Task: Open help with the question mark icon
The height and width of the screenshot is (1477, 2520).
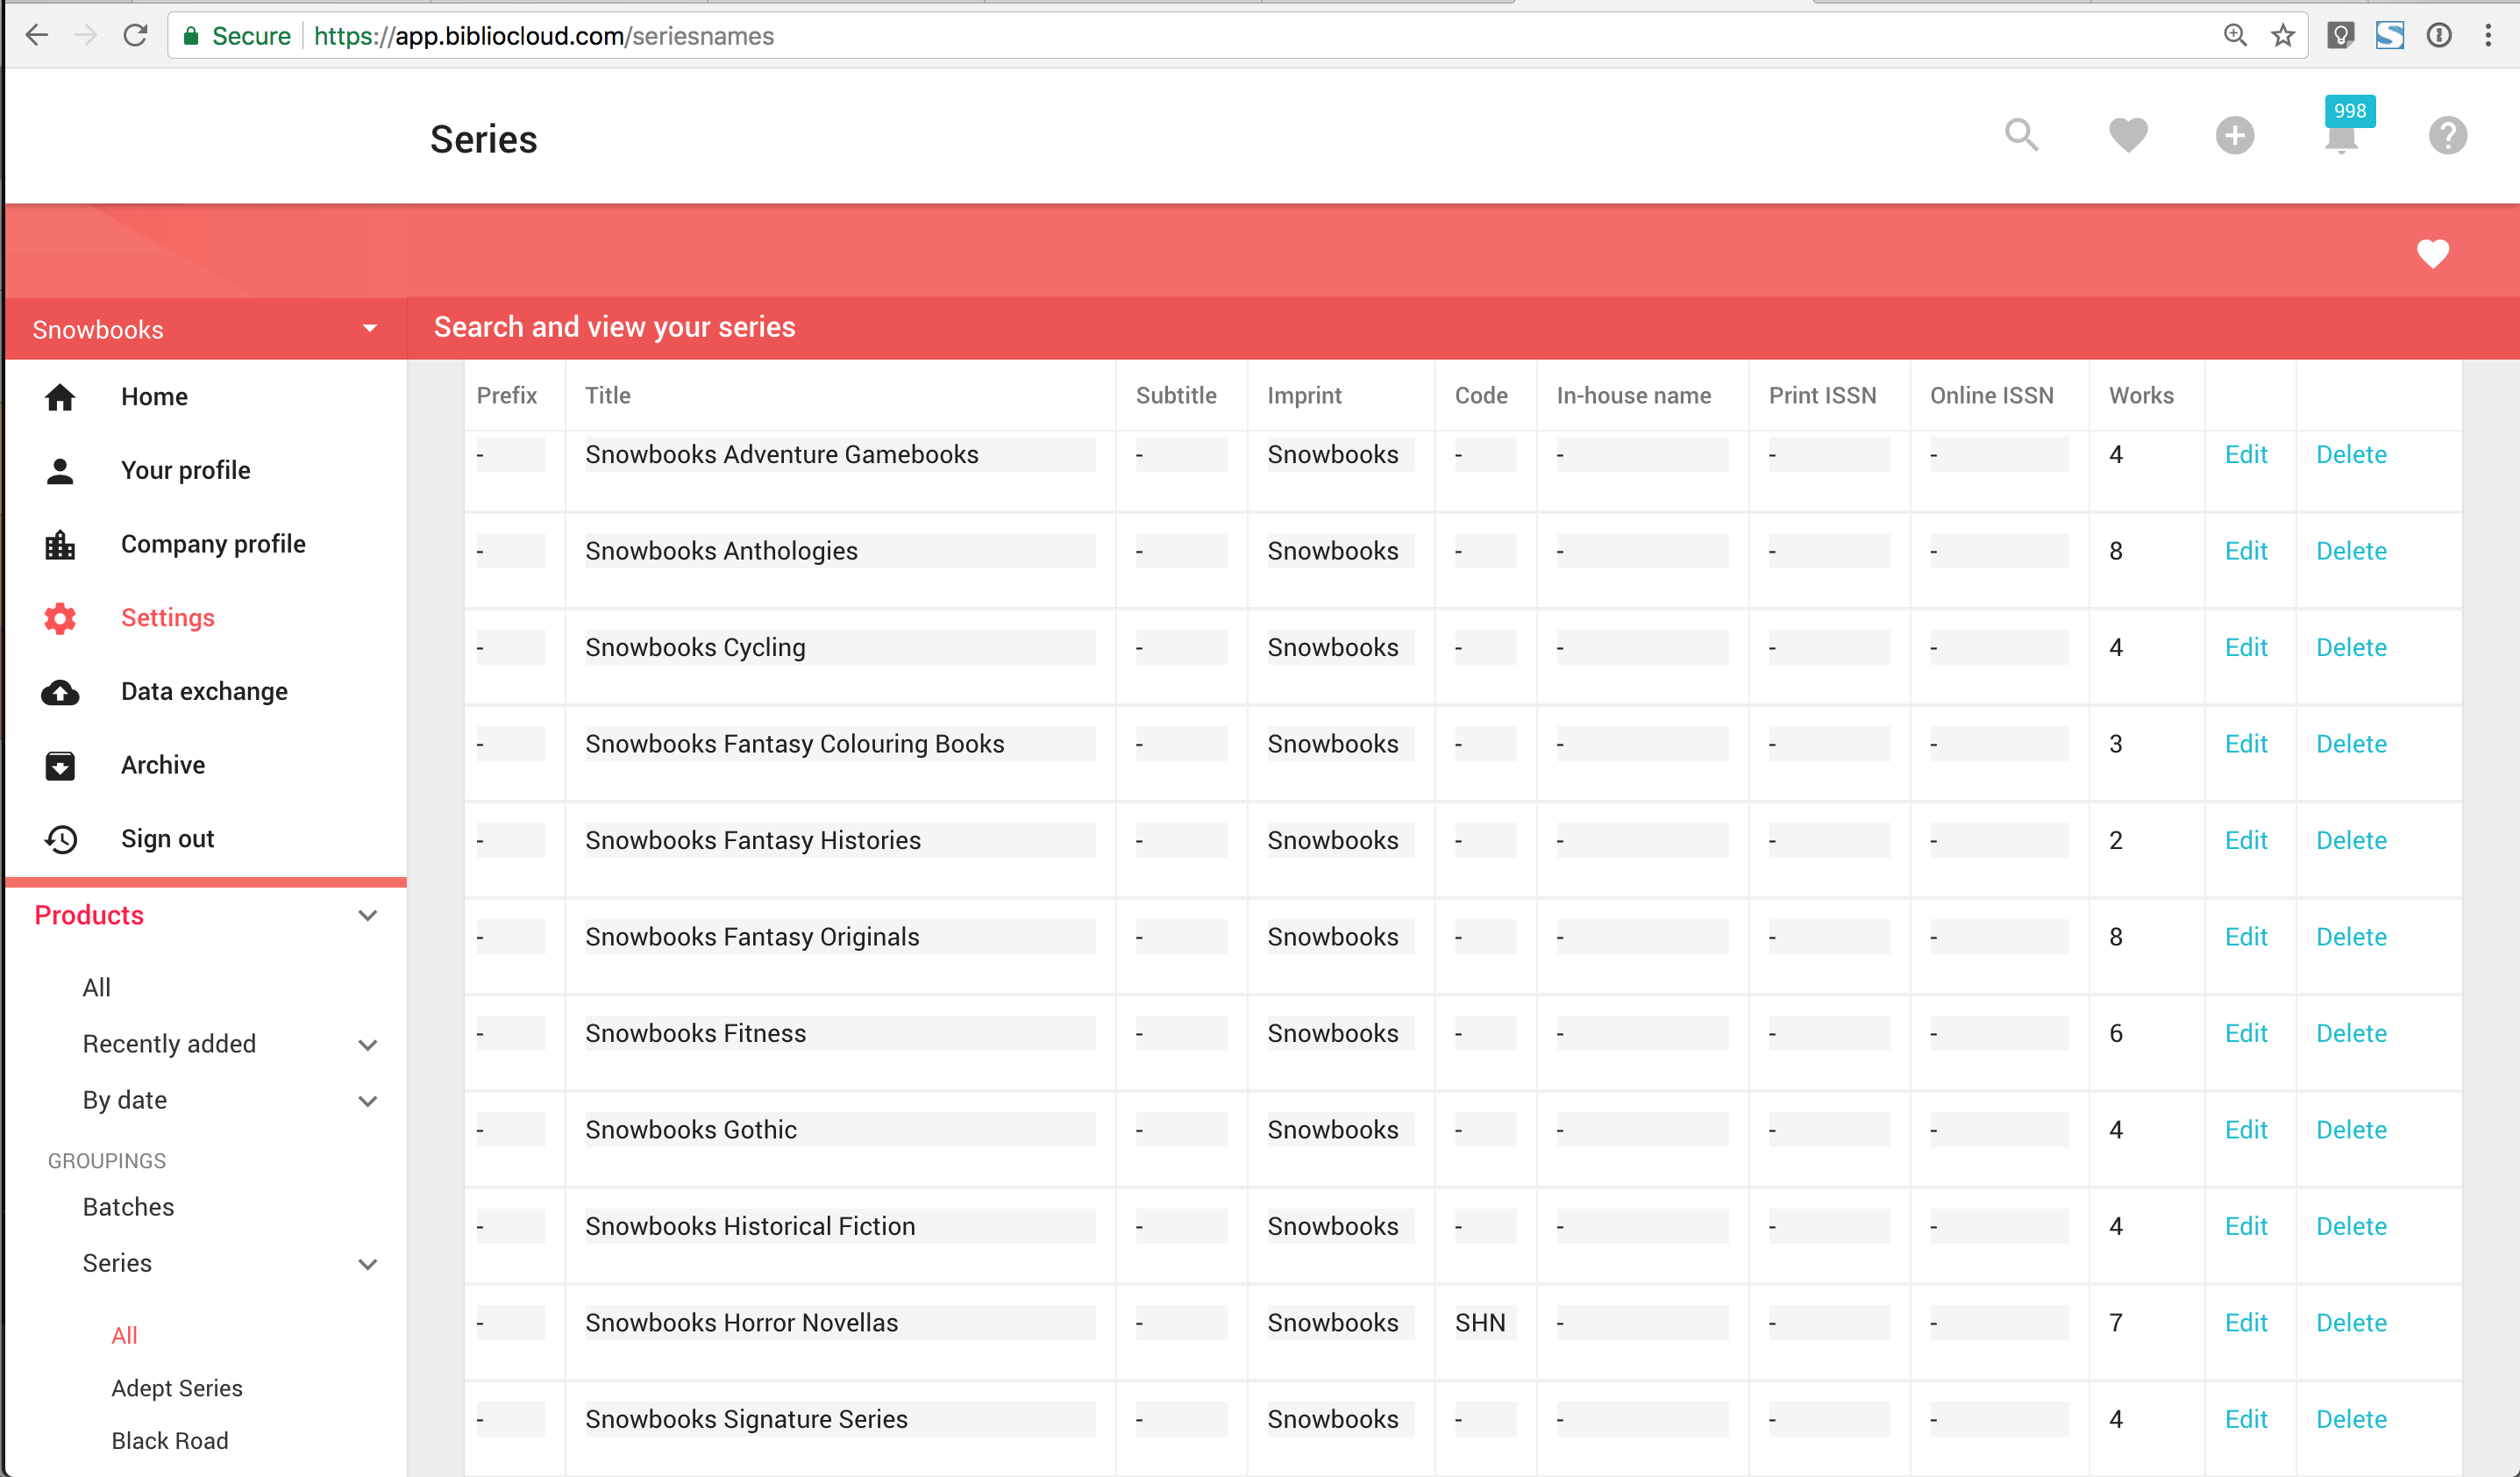Action: click(2447, 135)
